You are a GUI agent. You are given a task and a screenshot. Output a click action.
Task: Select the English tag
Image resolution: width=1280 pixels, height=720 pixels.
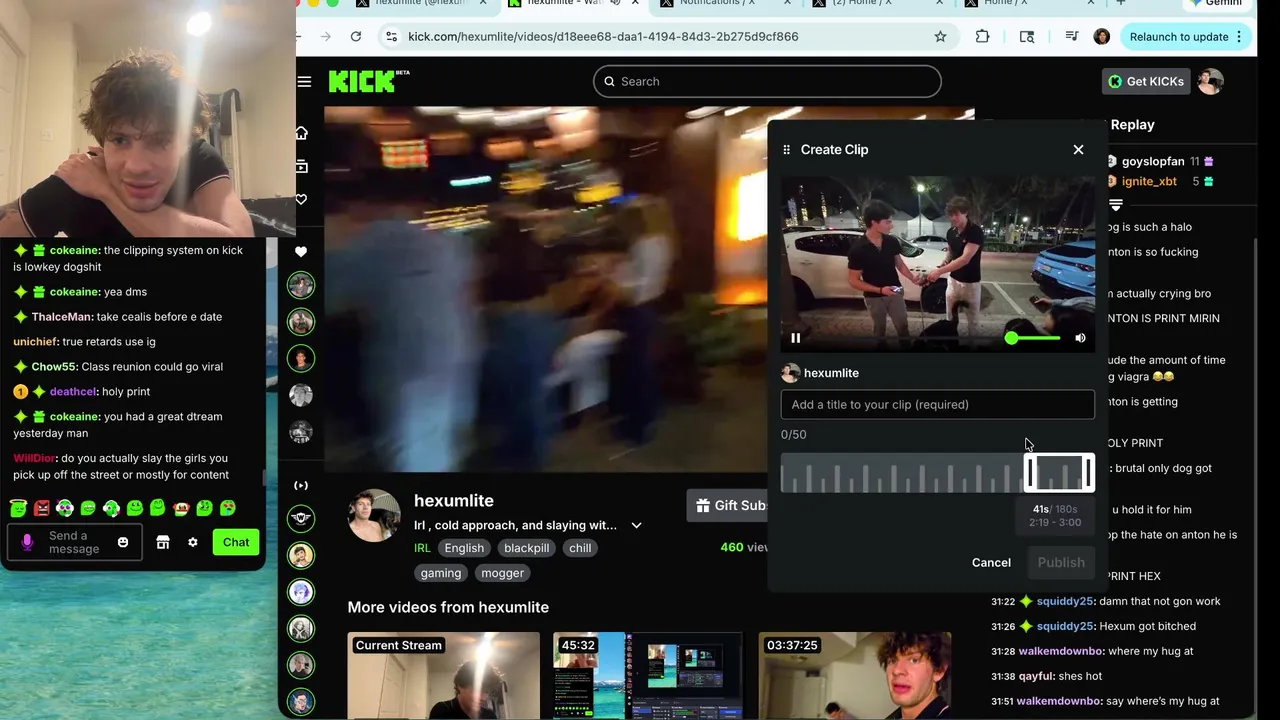pos(464,548)
